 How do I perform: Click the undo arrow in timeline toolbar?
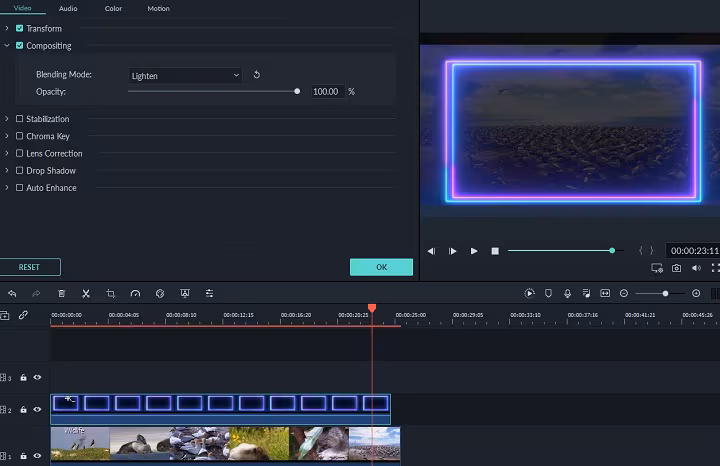pos(12,293)
